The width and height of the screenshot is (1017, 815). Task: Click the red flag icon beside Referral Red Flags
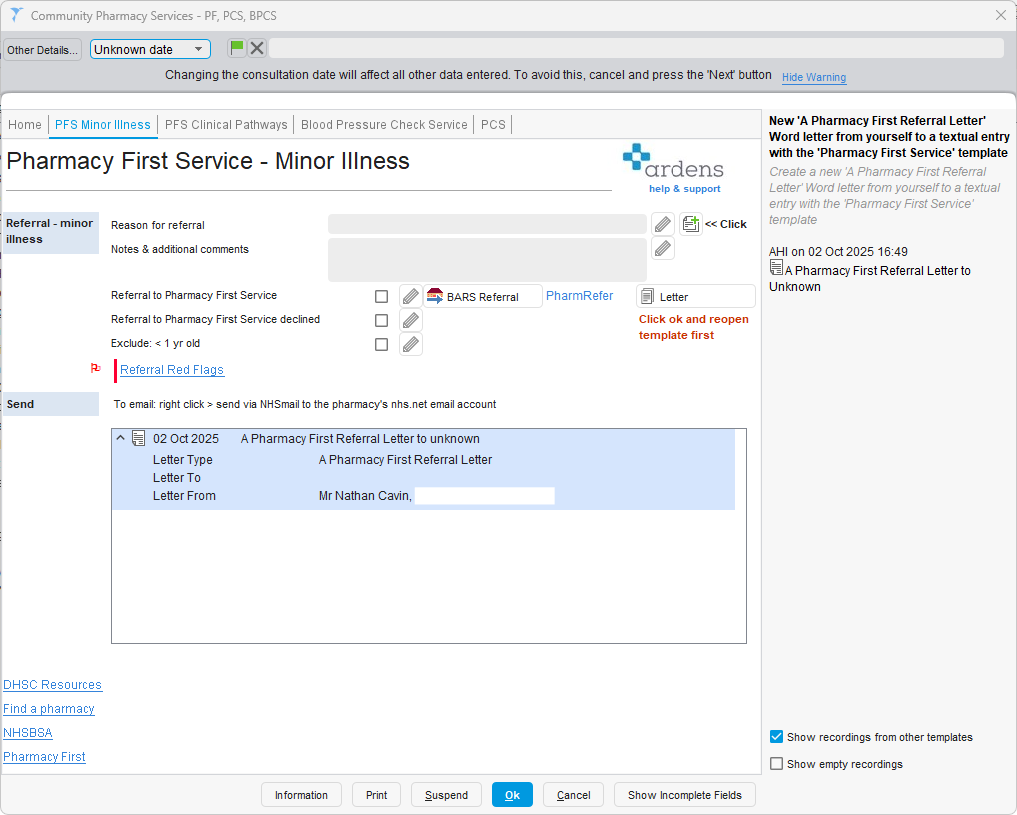(95, 368)
